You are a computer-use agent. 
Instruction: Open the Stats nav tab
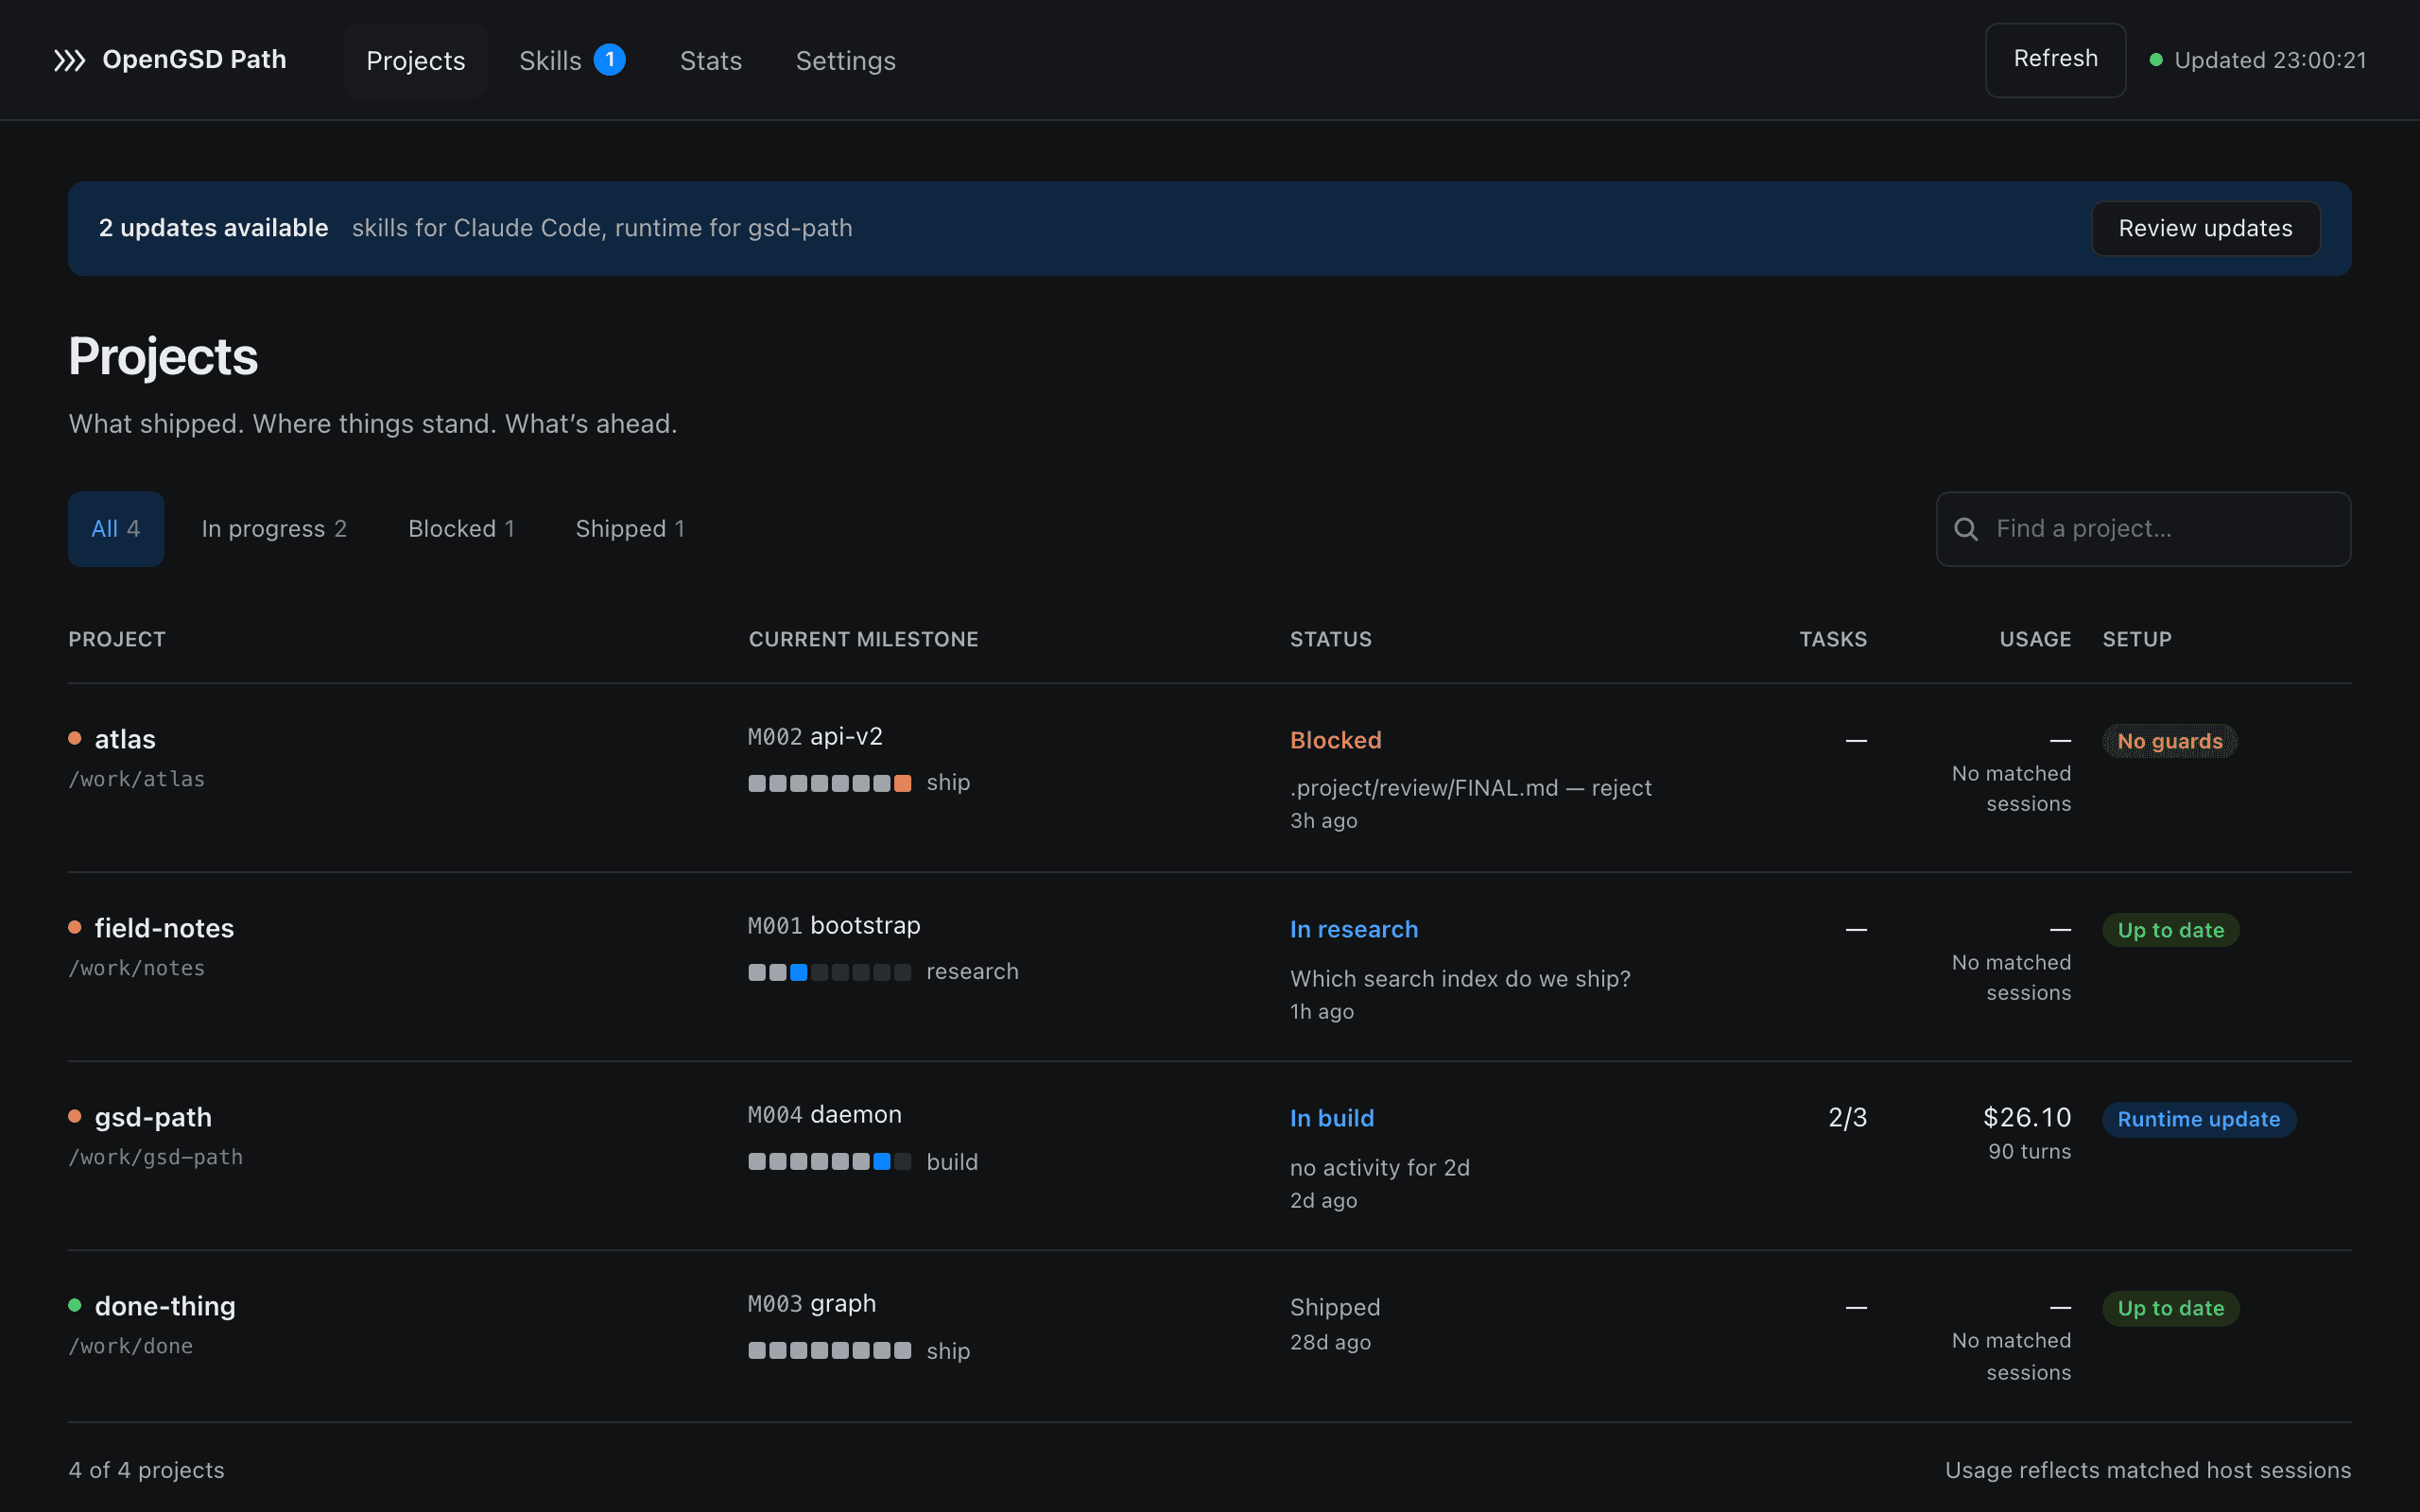[710, 60]
